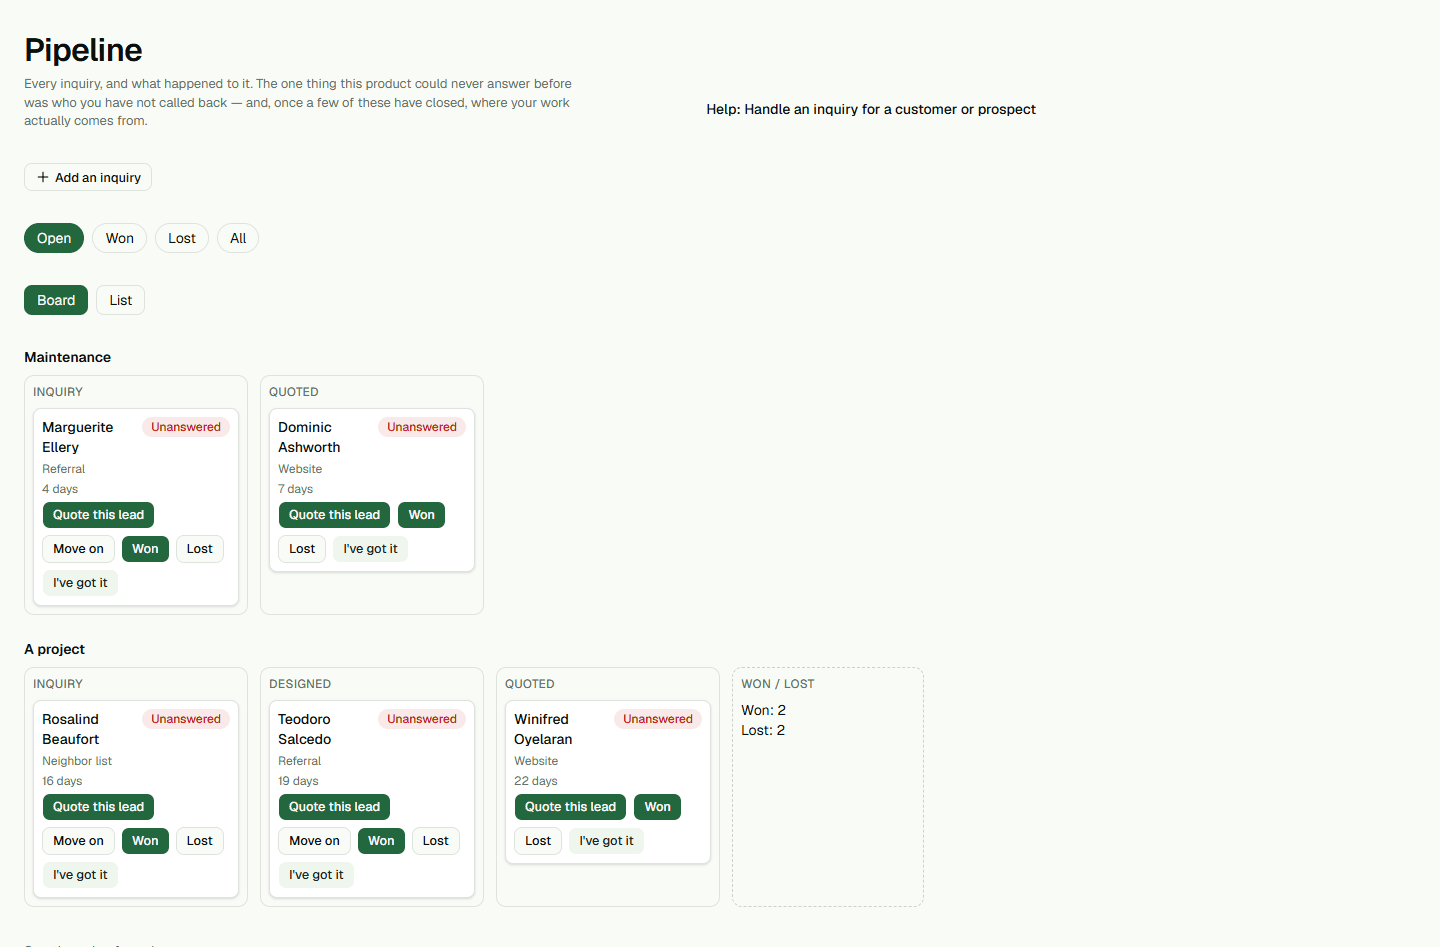Mark Winifred Oyelaran as Won
Viewport: 1440px width, 947px height.
pos(658,807)
